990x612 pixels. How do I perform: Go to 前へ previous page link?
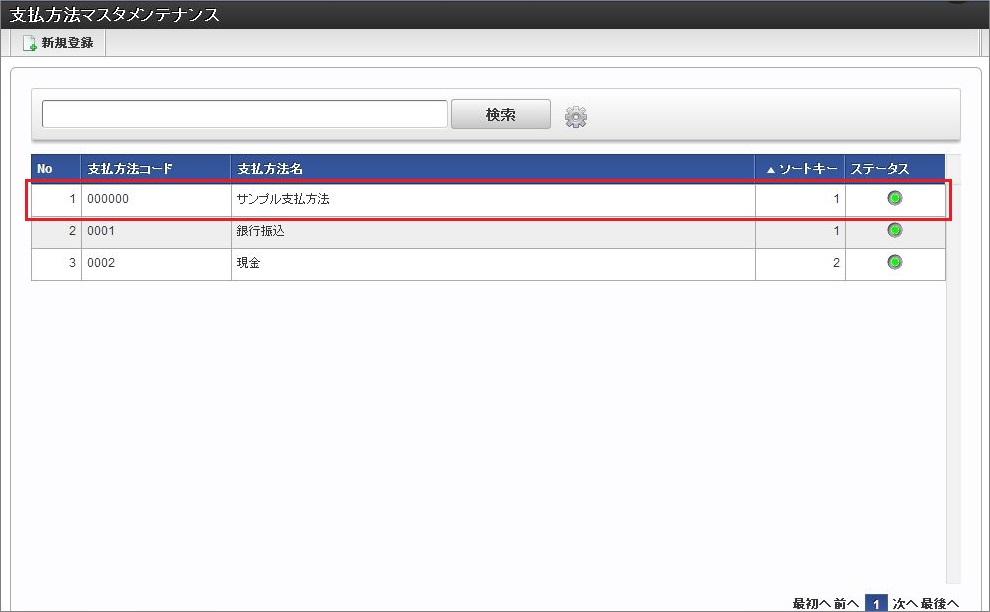pyautogui.click(x=846, y=604)
